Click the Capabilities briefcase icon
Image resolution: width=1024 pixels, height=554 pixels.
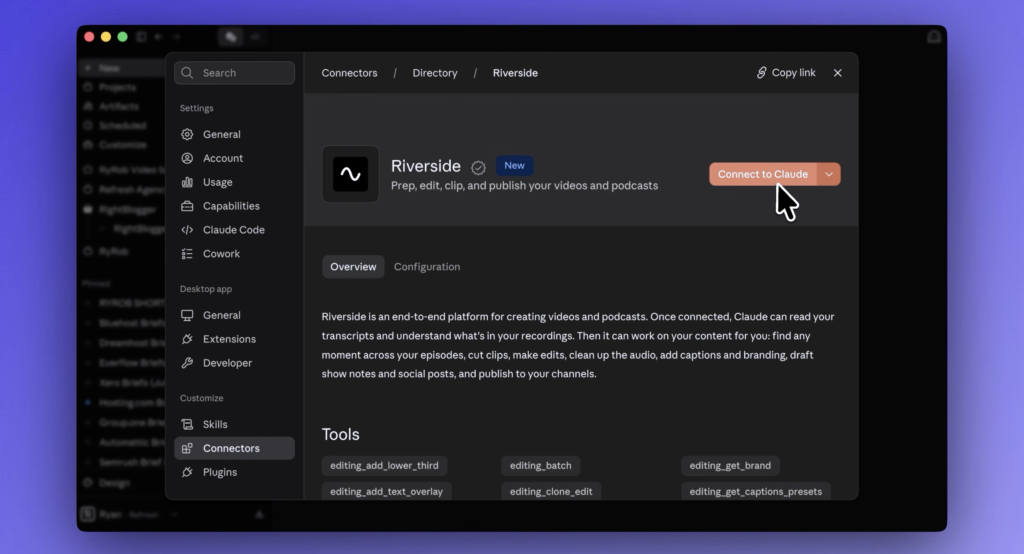[187, 206]
